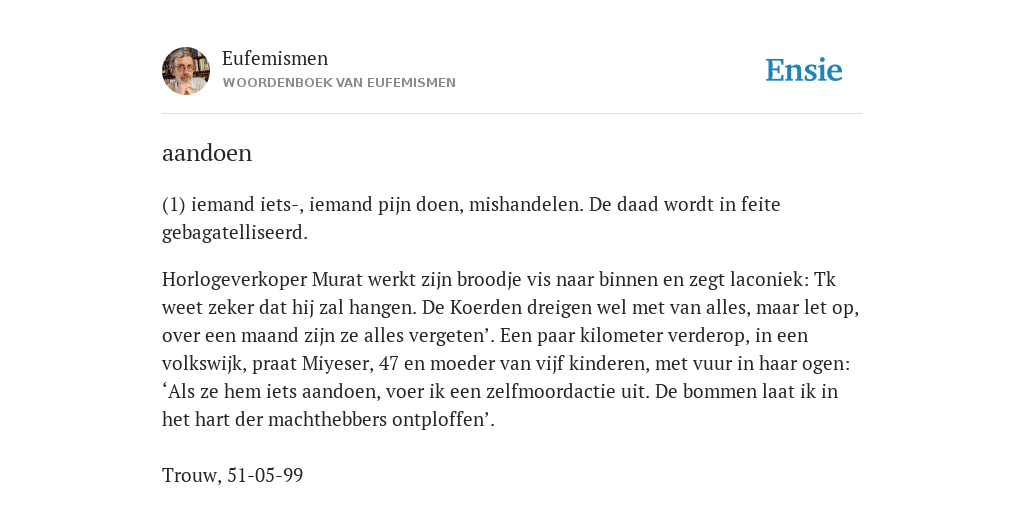The height and width of the screenshot is (512, 1024).
Task: Click the word laconiek in the paragraph
Action: tap(771, 280)
